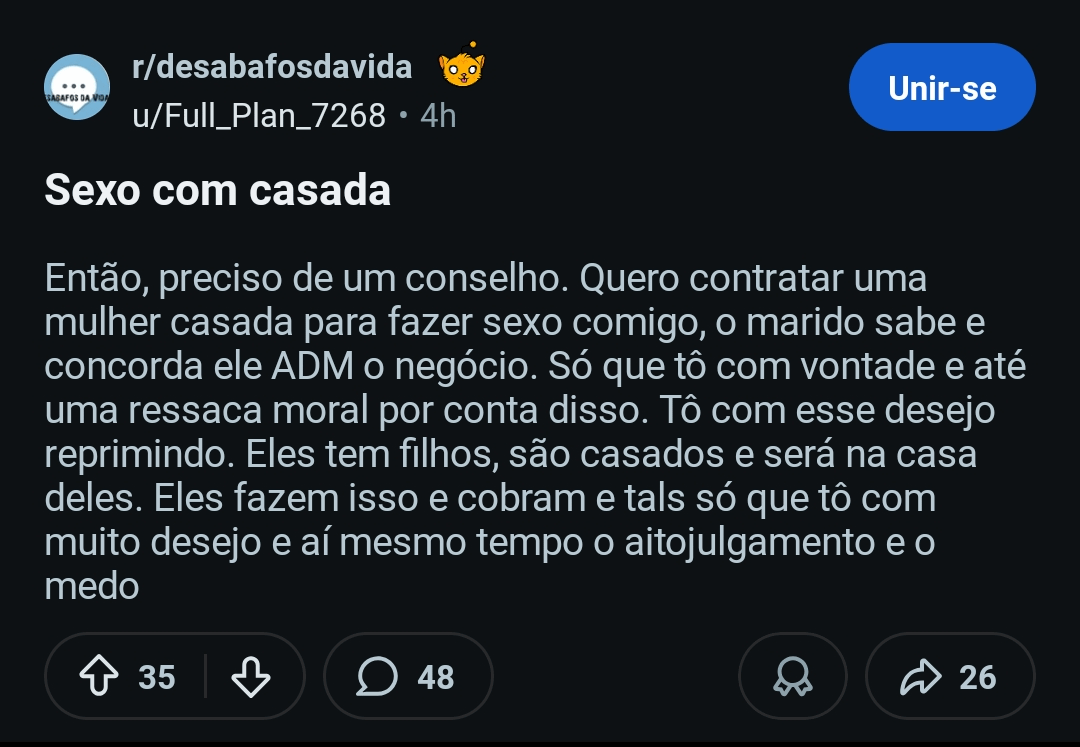Click the 4h post timestamp
This screenshot has width=1080, height=747.
[x=438, y=116]
